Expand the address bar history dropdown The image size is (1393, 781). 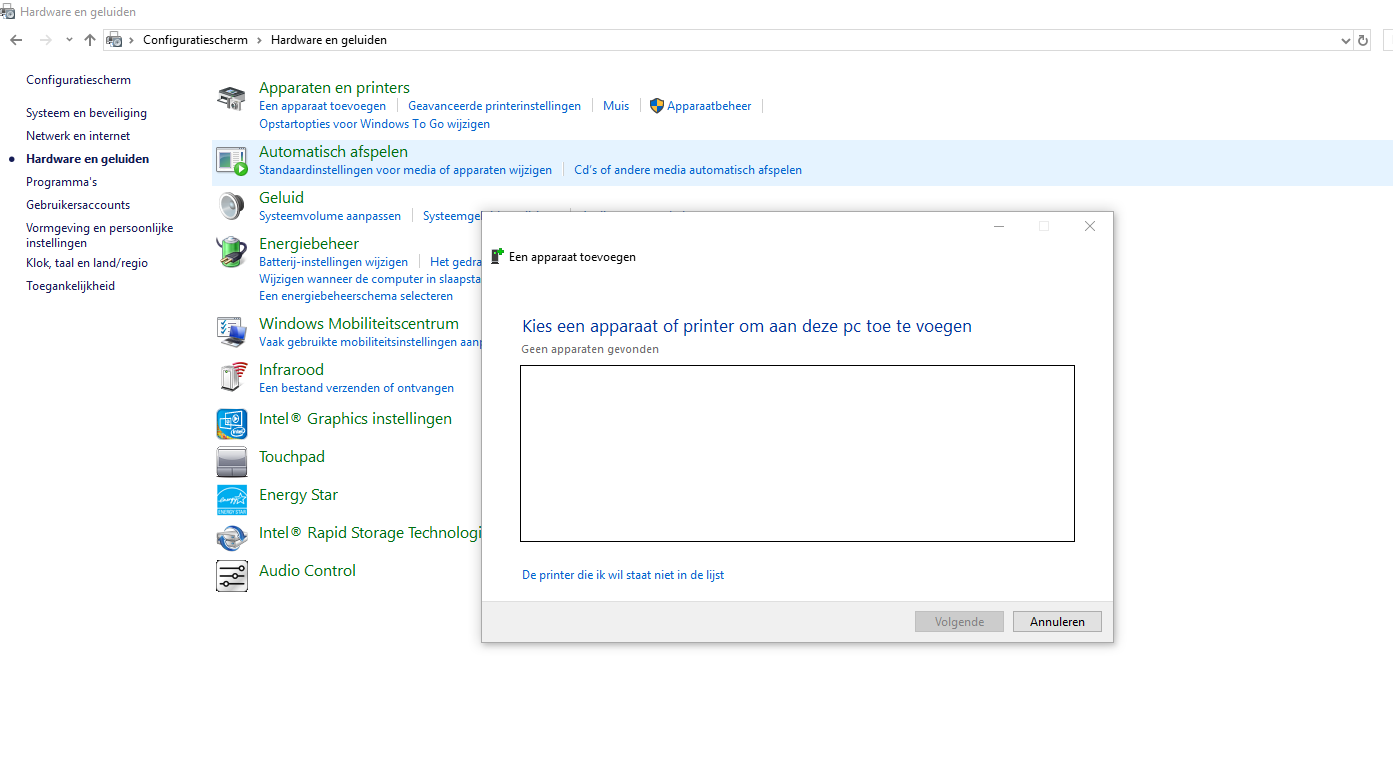[1345, 40]
